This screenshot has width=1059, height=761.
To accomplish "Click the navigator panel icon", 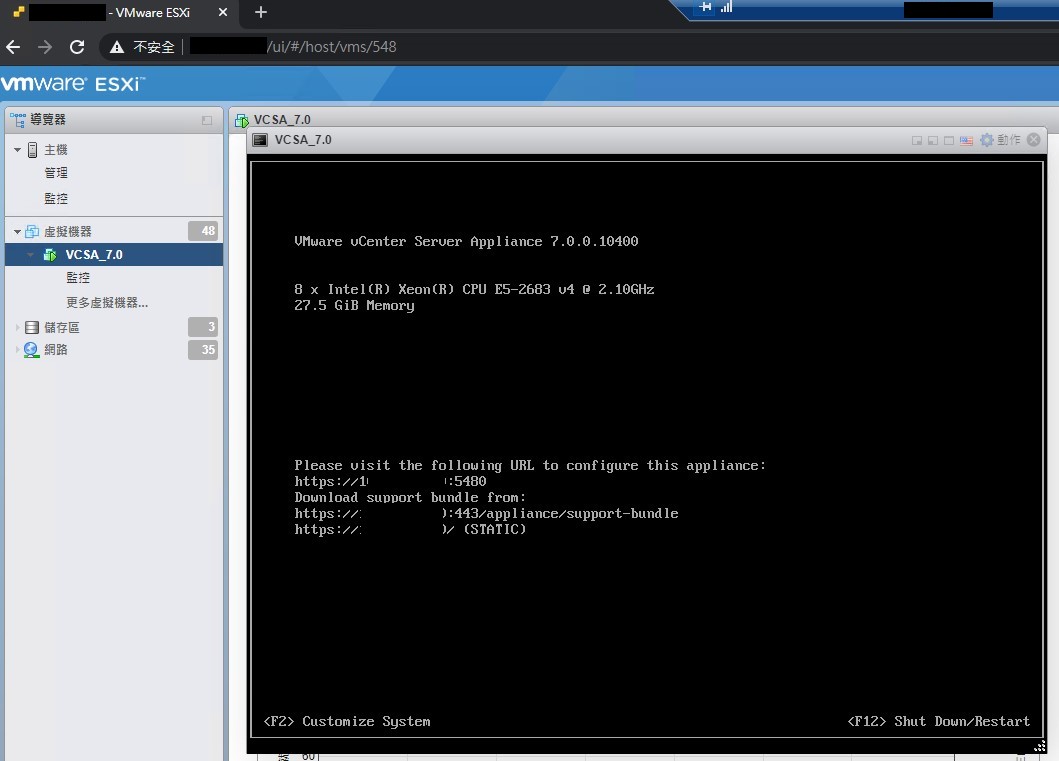I will pyautogui.click(x=18, y=120).
